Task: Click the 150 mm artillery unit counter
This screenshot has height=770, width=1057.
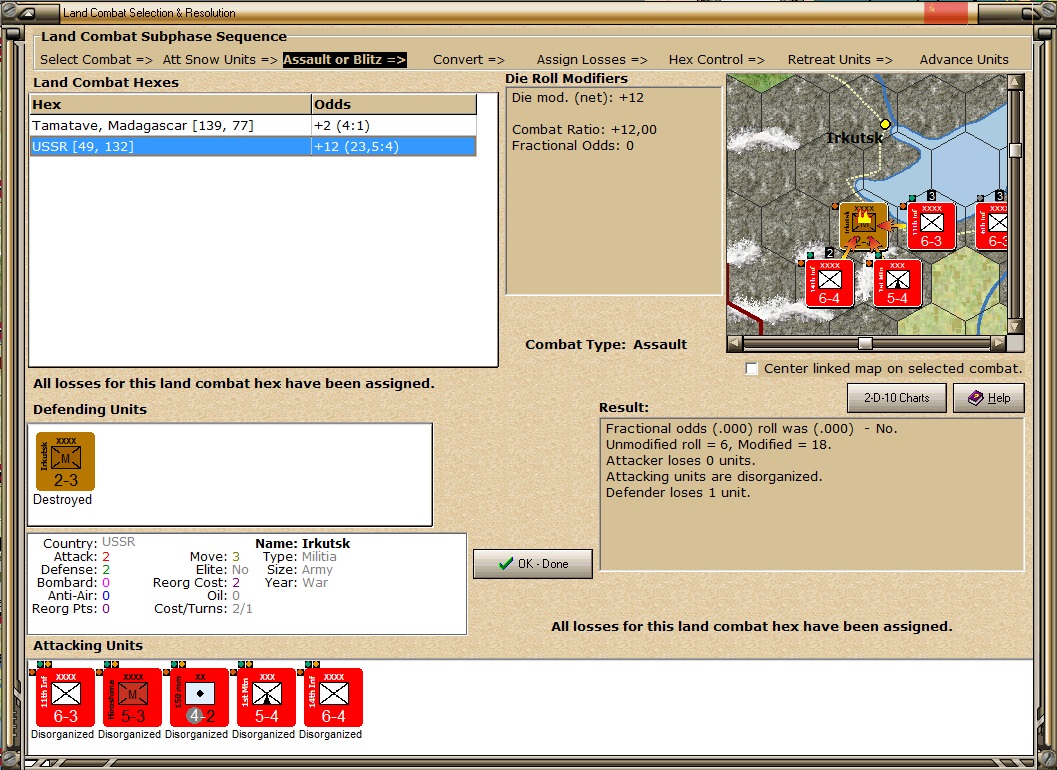Action: click(x=200, y=698)
